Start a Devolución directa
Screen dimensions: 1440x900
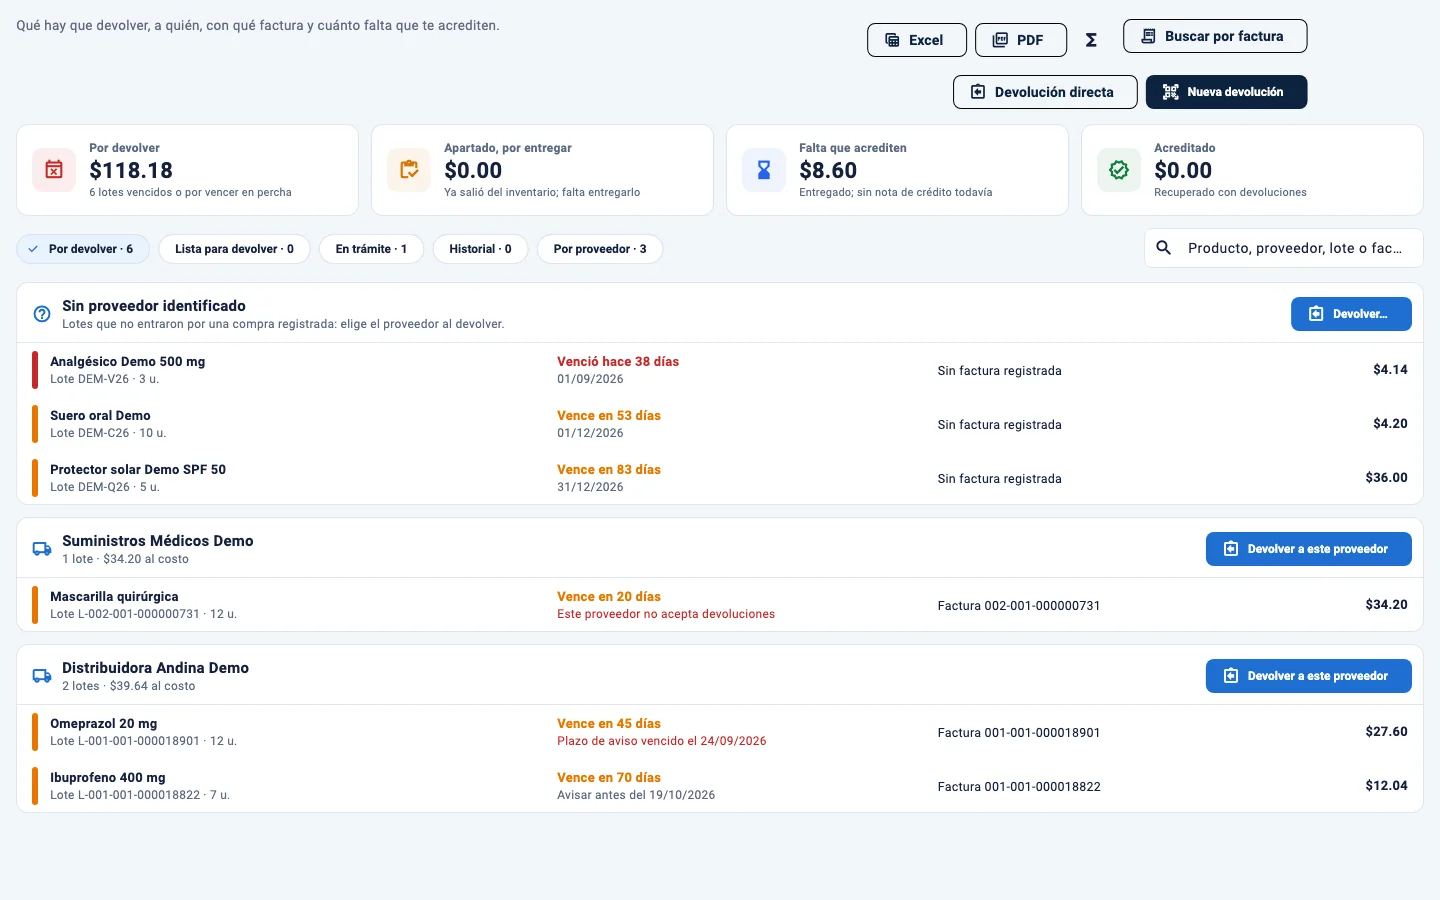pos(1045,92)
